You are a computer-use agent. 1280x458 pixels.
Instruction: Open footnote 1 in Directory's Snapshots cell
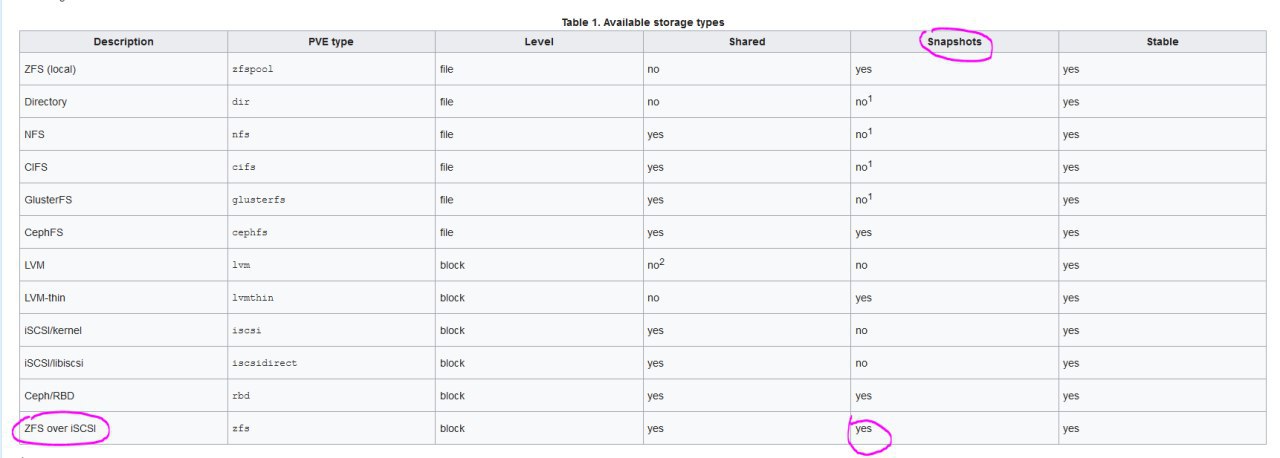(x=872, y=98)
